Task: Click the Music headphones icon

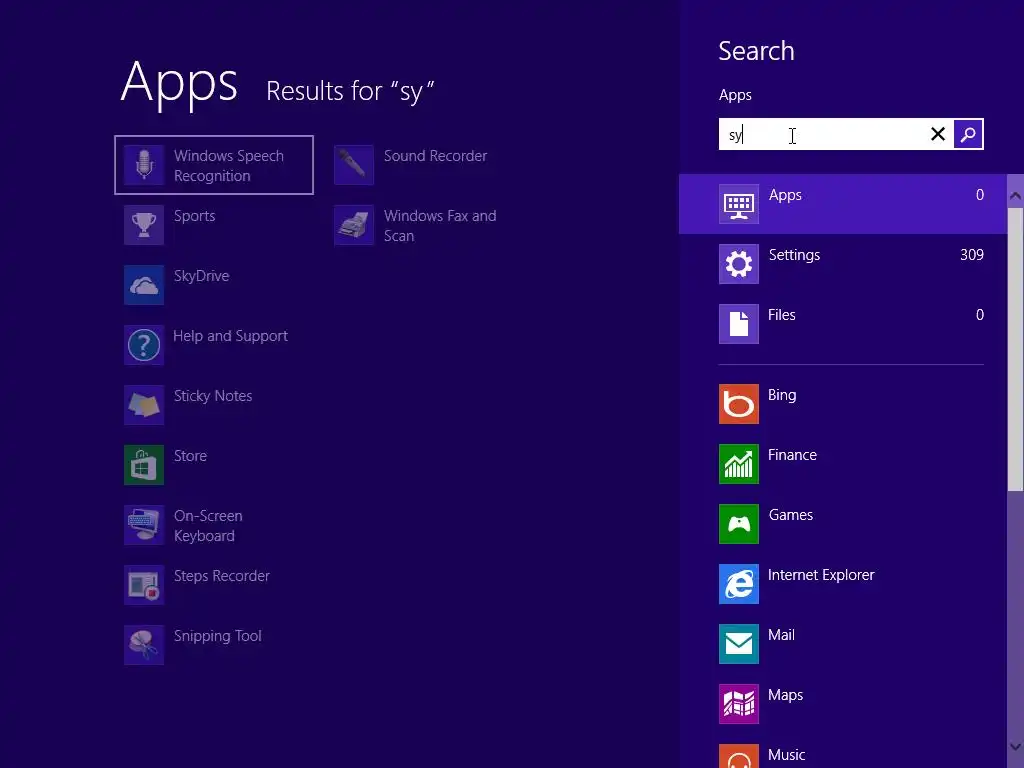Action: (x=739, y=756)
